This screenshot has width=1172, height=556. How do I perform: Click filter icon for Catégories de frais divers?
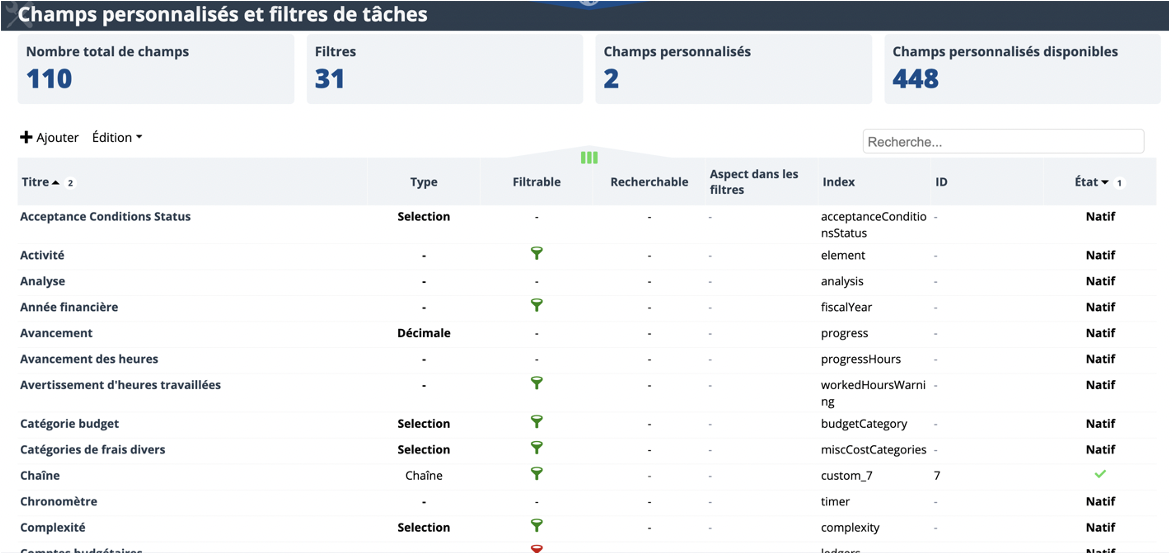(x=536, y=448)
